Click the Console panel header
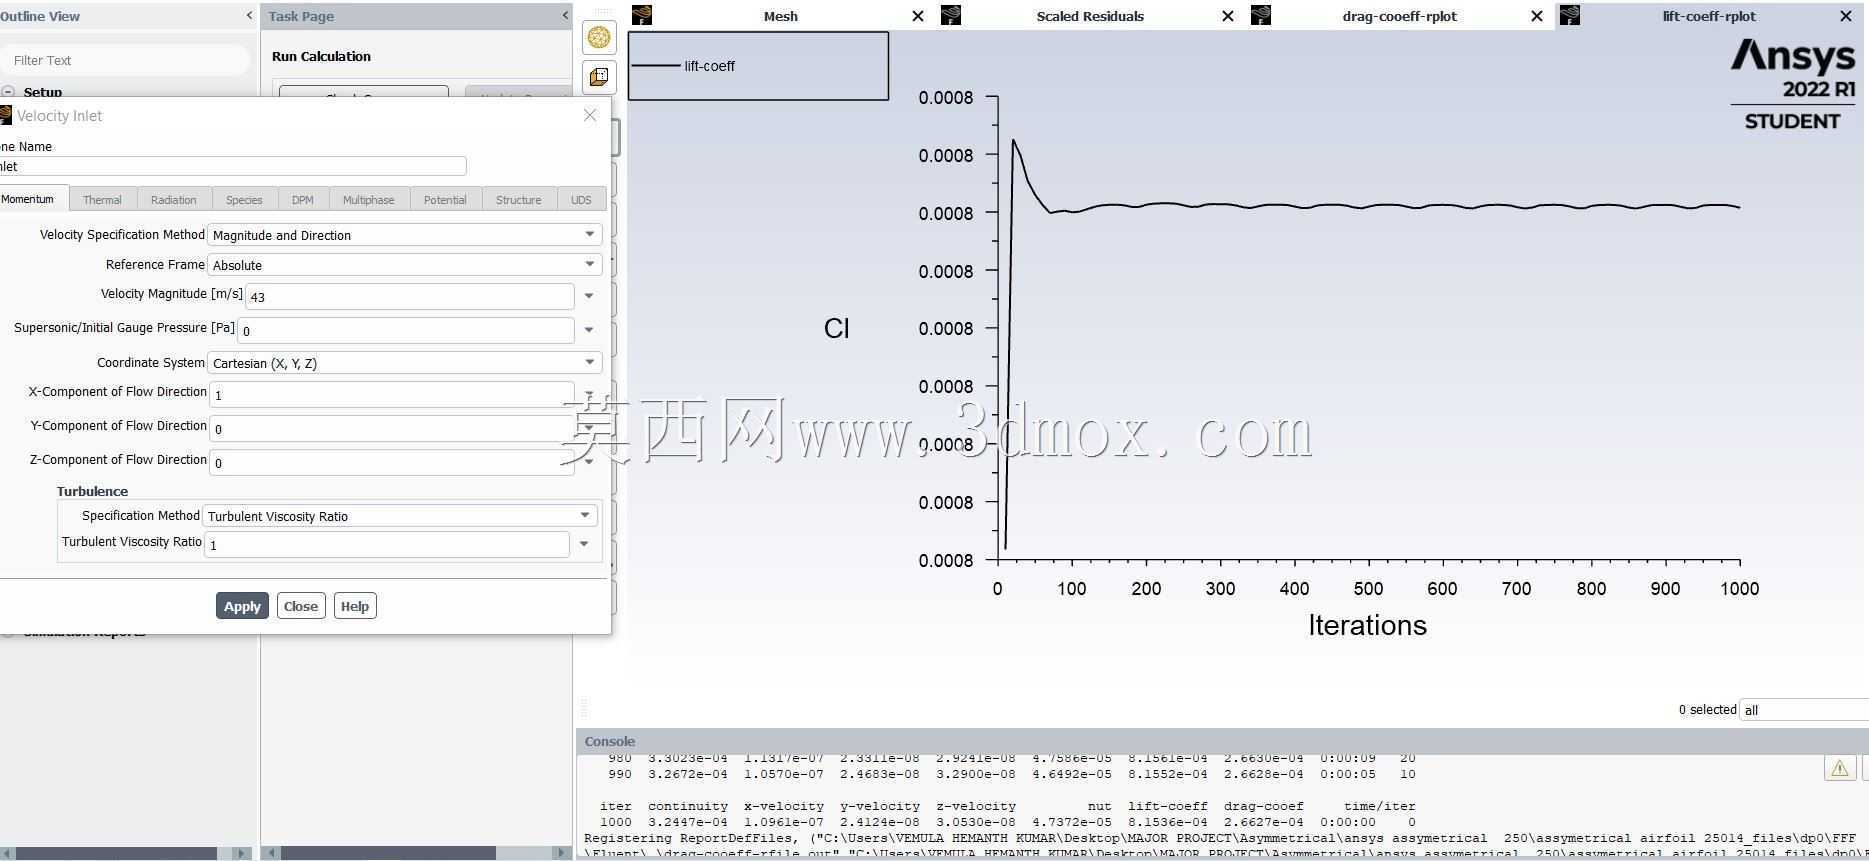This screenshot has width=1869, height=861. click(1222, 741)
